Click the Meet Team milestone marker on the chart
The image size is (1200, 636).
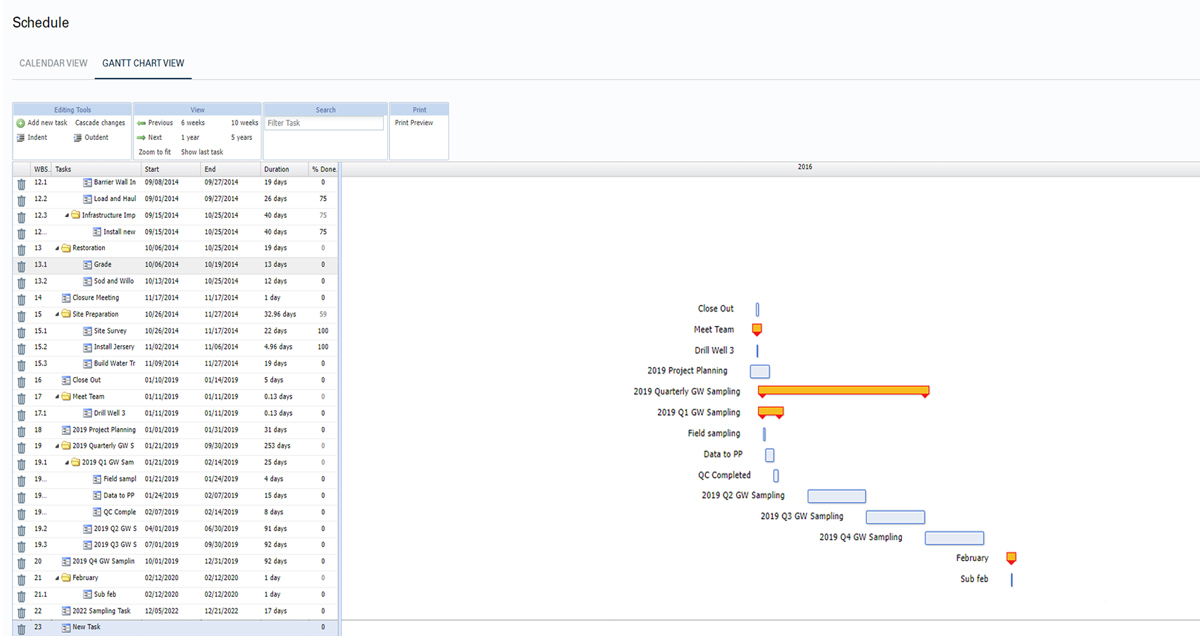coord(757,329)
